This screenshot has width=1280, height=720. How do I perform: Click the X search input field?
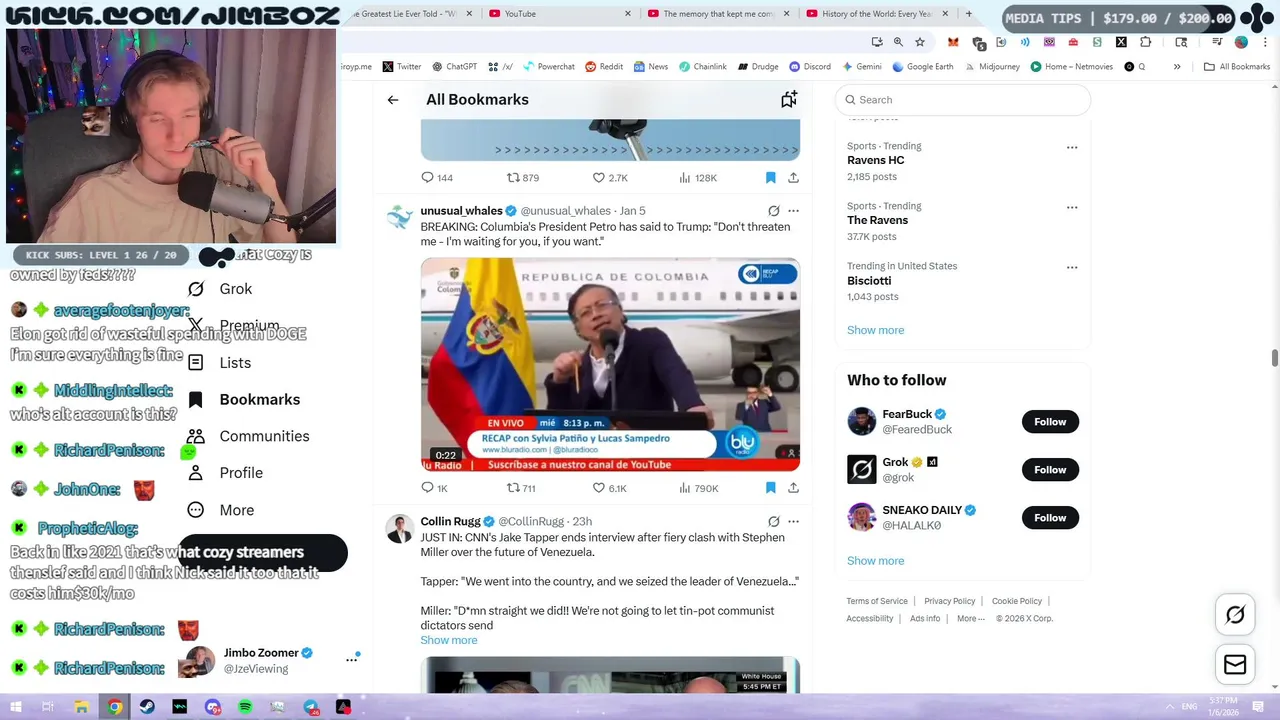(x=962, y=100)
